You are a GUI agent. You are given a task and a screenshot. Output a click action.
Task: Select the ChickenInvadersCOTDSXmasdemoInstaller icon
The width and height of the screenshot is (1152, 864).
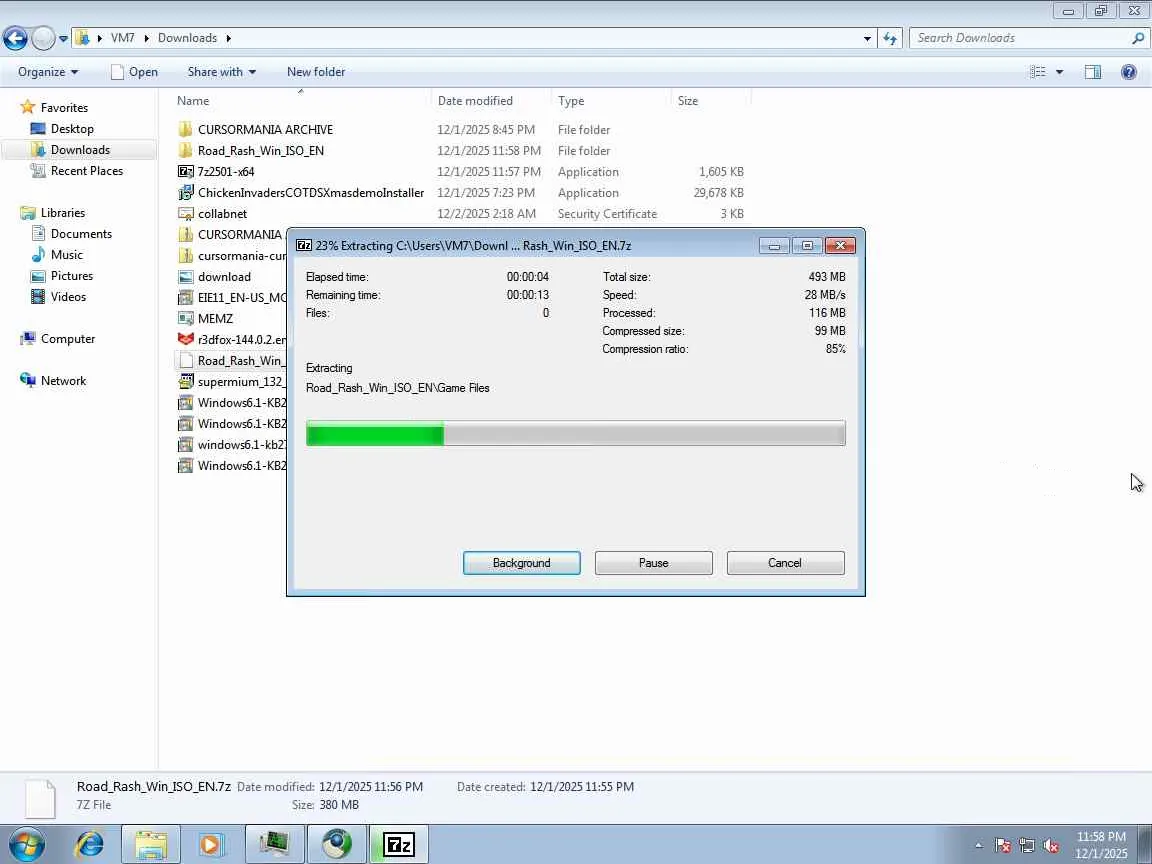point(186,192)
